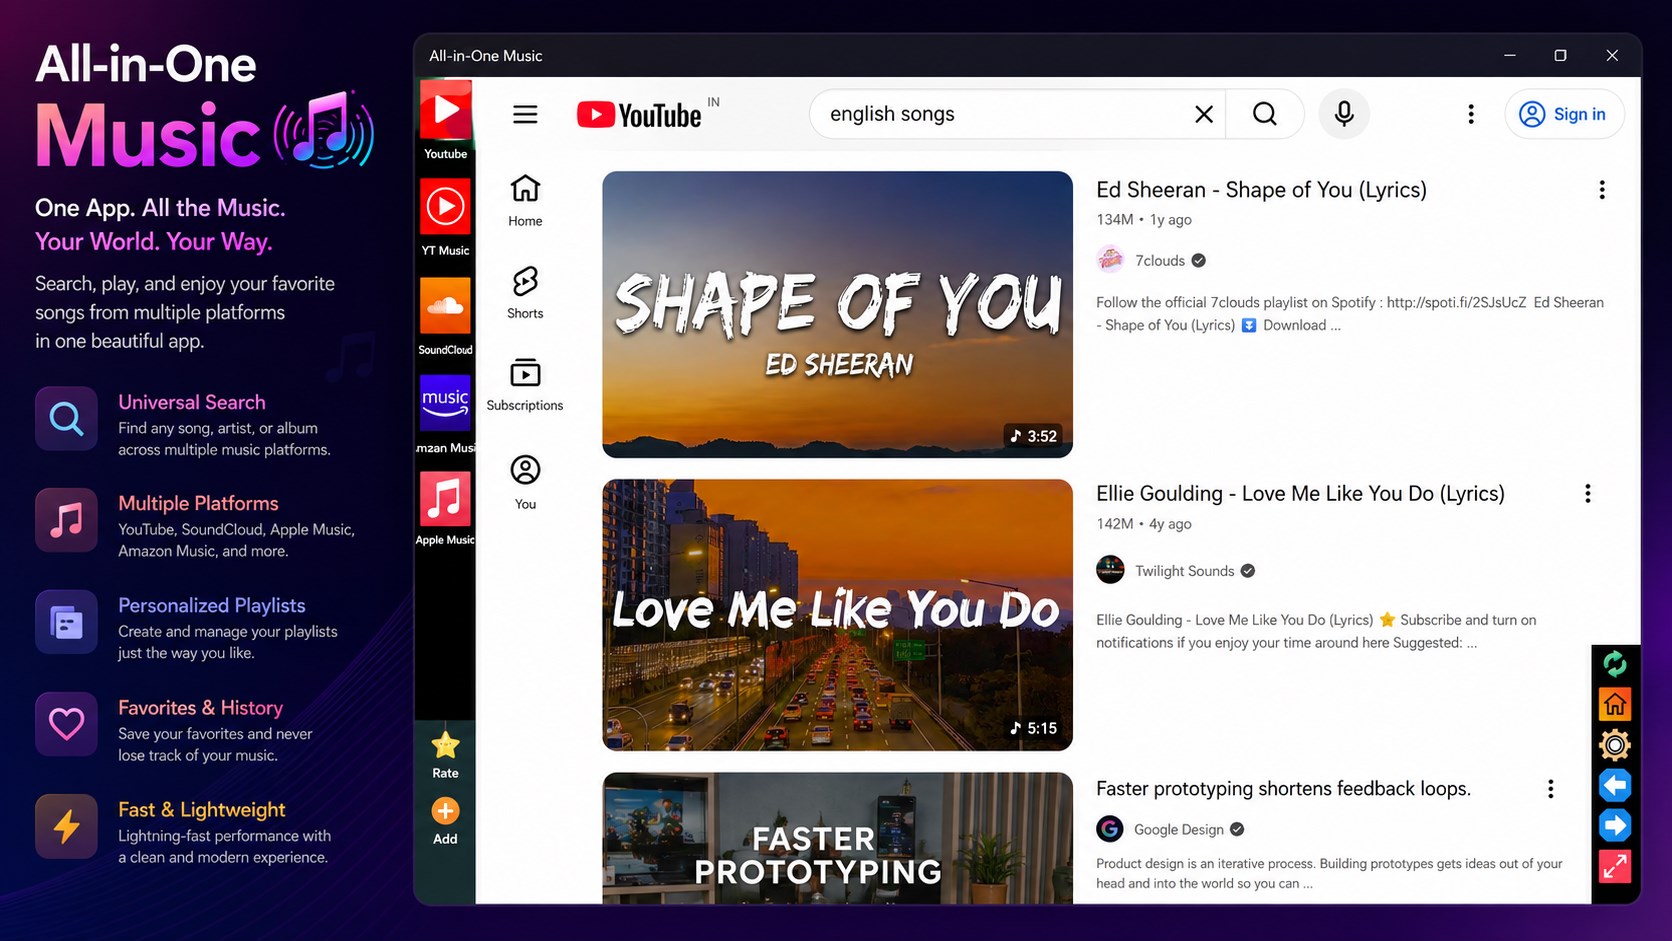This screenshot has height=941, width=1672.
Task: Click the magnifier search button
Action: pyautogui.click(x=1265, y=114)
